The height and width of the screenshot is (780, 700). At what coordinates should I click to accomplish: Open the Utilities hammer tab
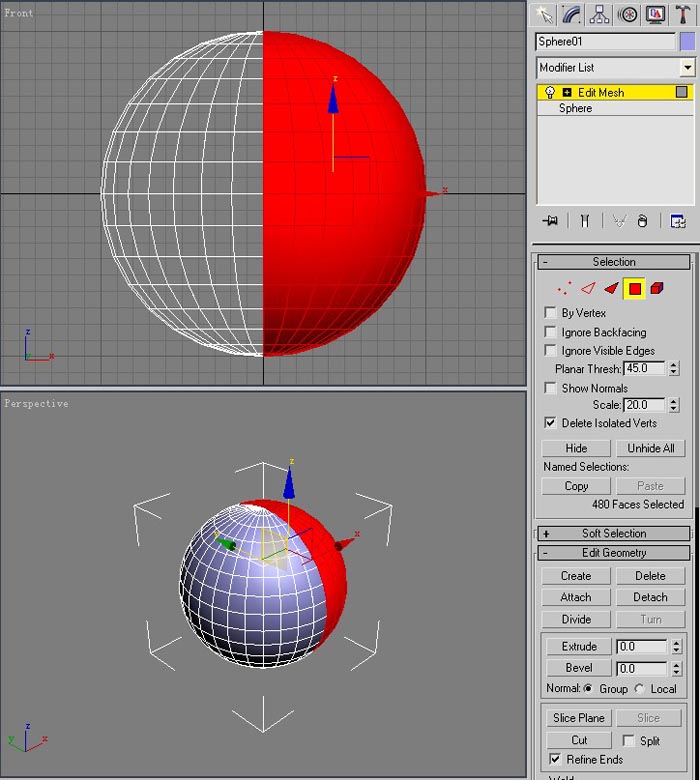pyautogui.click(x=683, y=14)
